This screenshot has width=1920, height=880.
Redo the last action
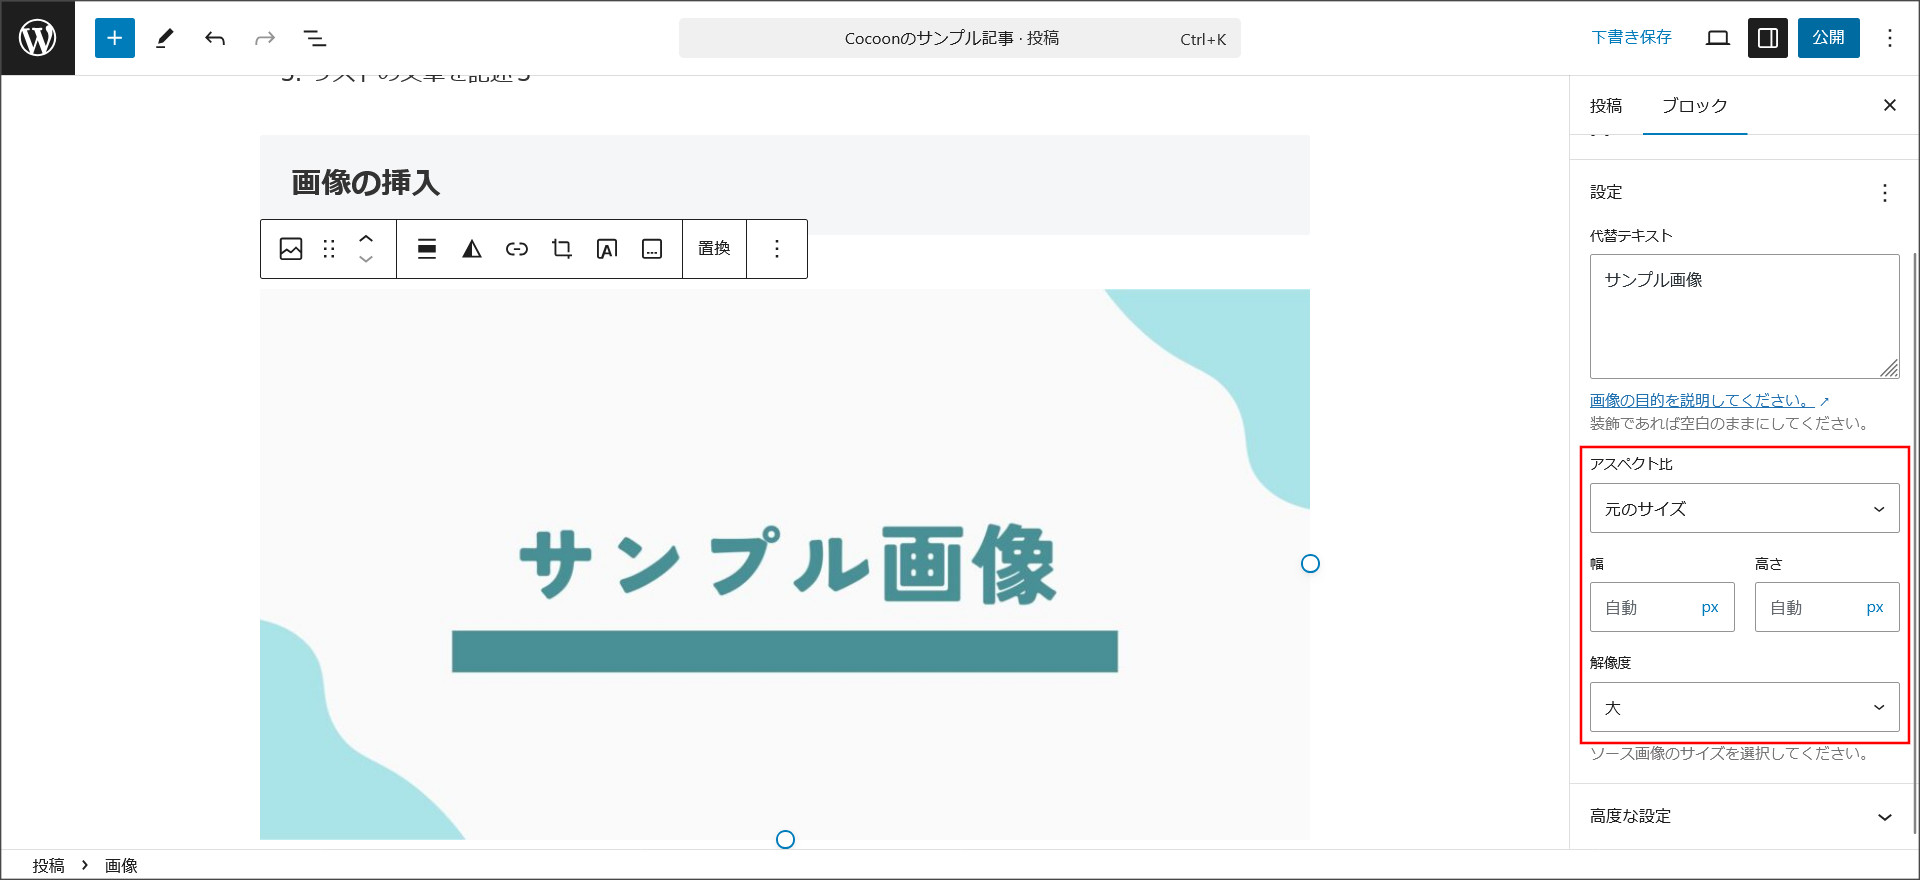coord(265,38)
